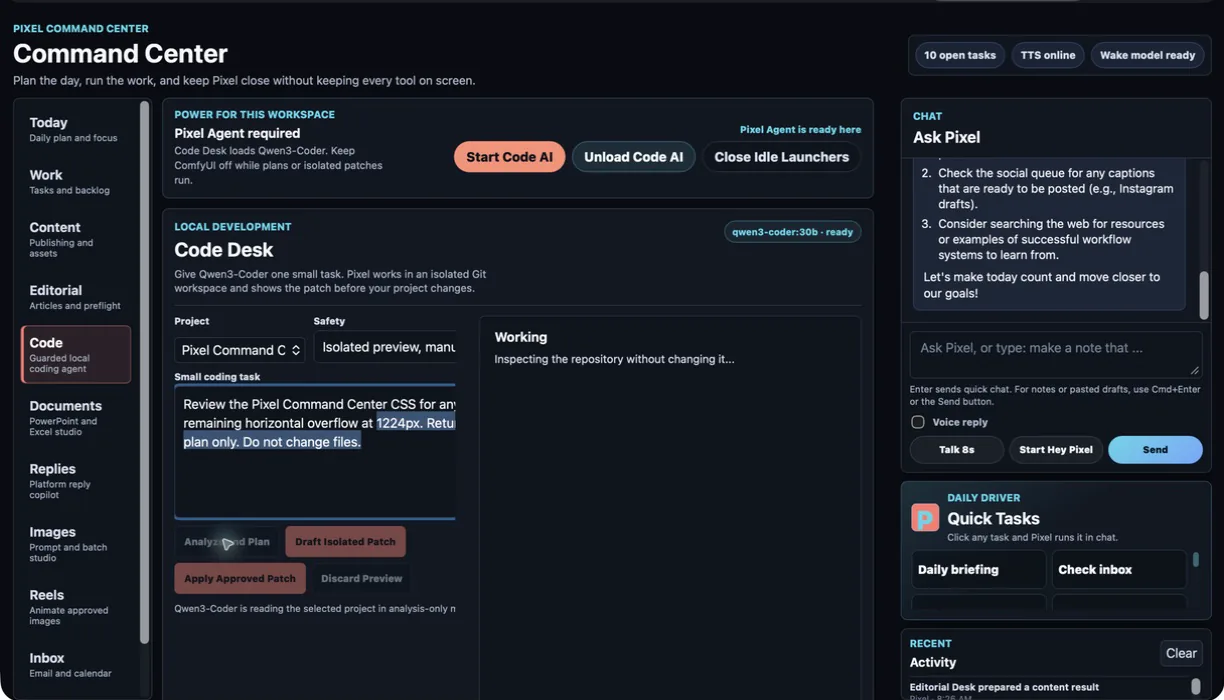Click the Wake model ready pill
The height and width of the screenshot is (700, 1224).
point(1147,55)
